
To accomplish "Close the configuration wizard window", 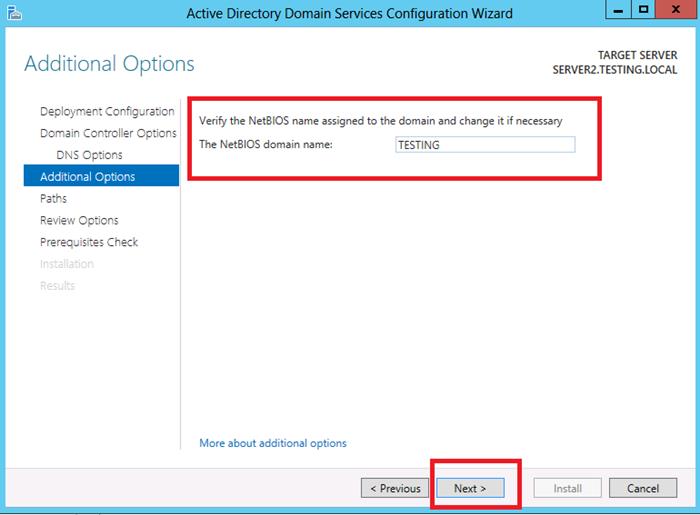I will click(676, 10).
